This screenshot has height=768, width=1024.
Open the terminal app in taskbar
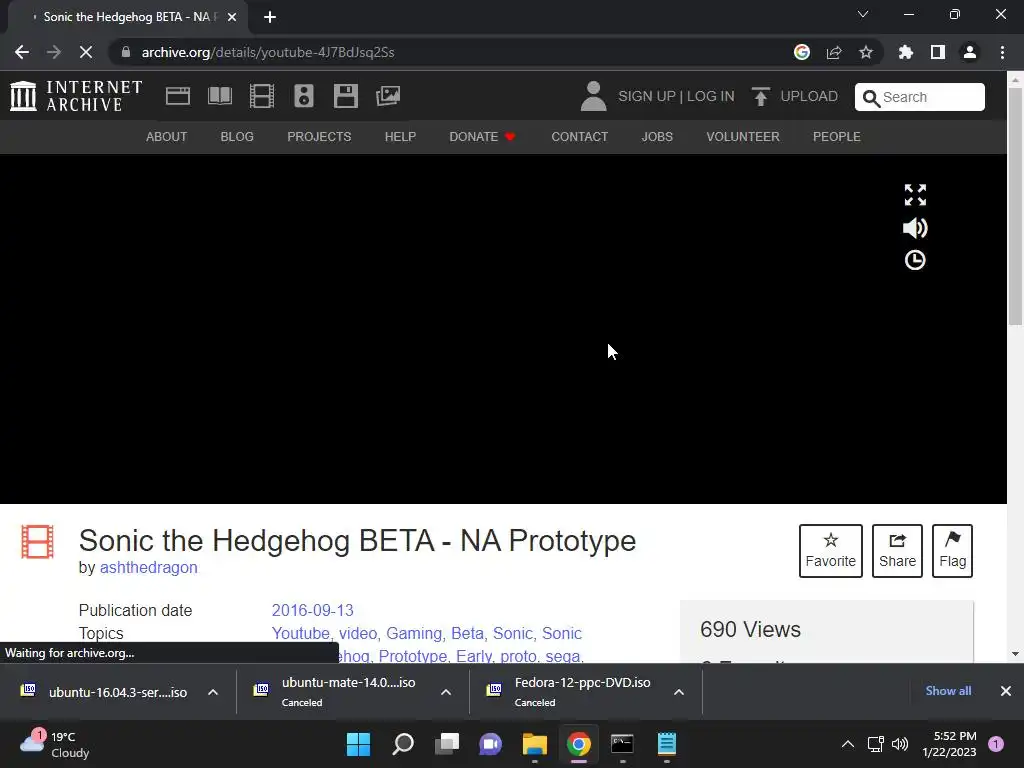(622, 744)
